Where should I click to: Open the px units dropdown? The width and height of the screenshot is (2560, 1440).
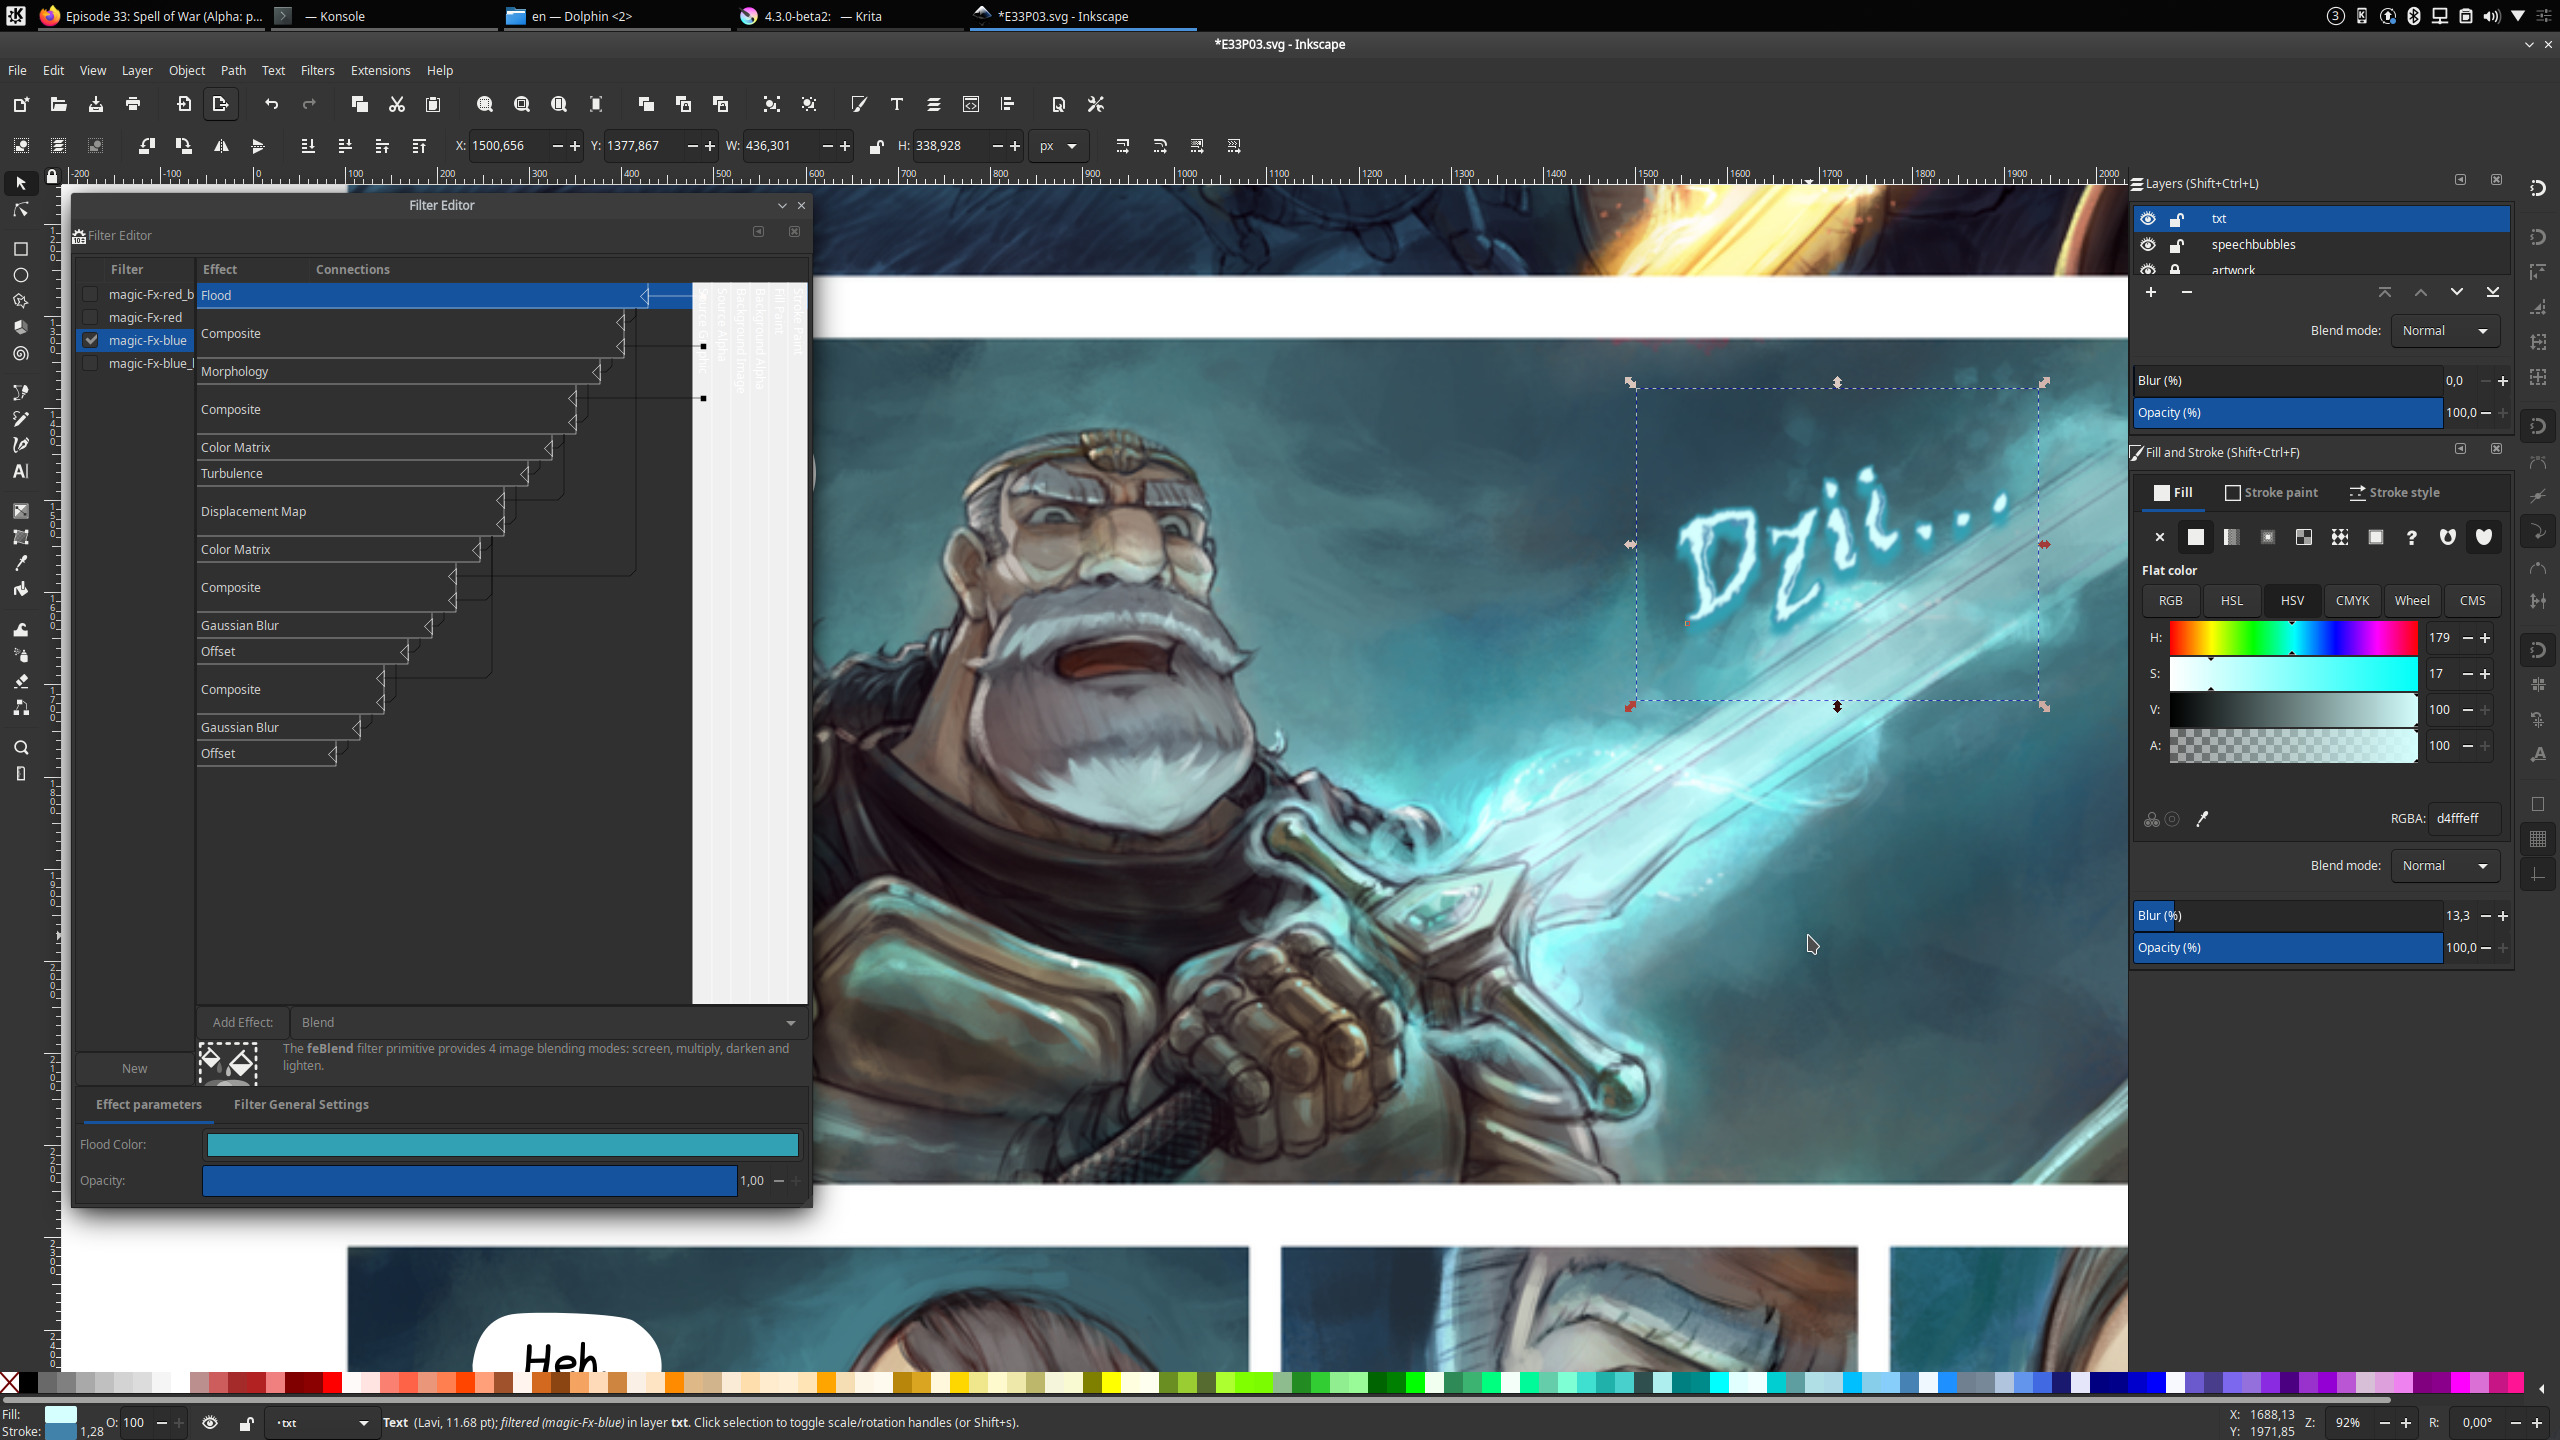point(1058,146)
